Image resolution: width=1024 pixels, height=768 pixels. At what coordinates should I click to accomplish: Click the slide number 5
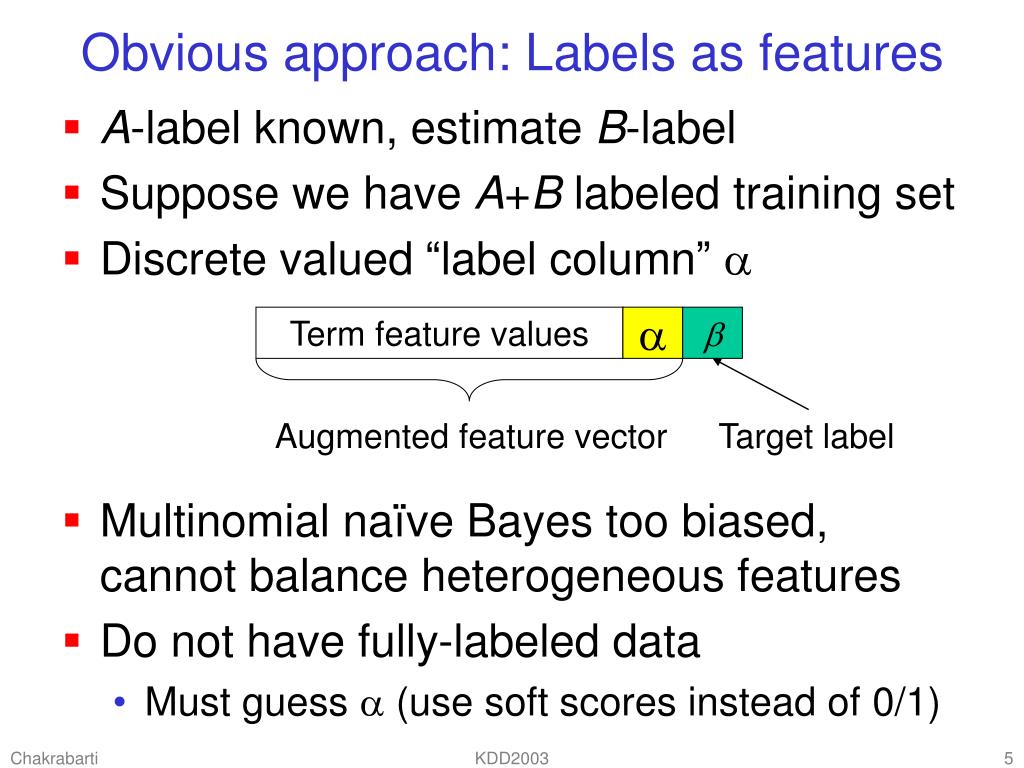tap(1008, 758)
